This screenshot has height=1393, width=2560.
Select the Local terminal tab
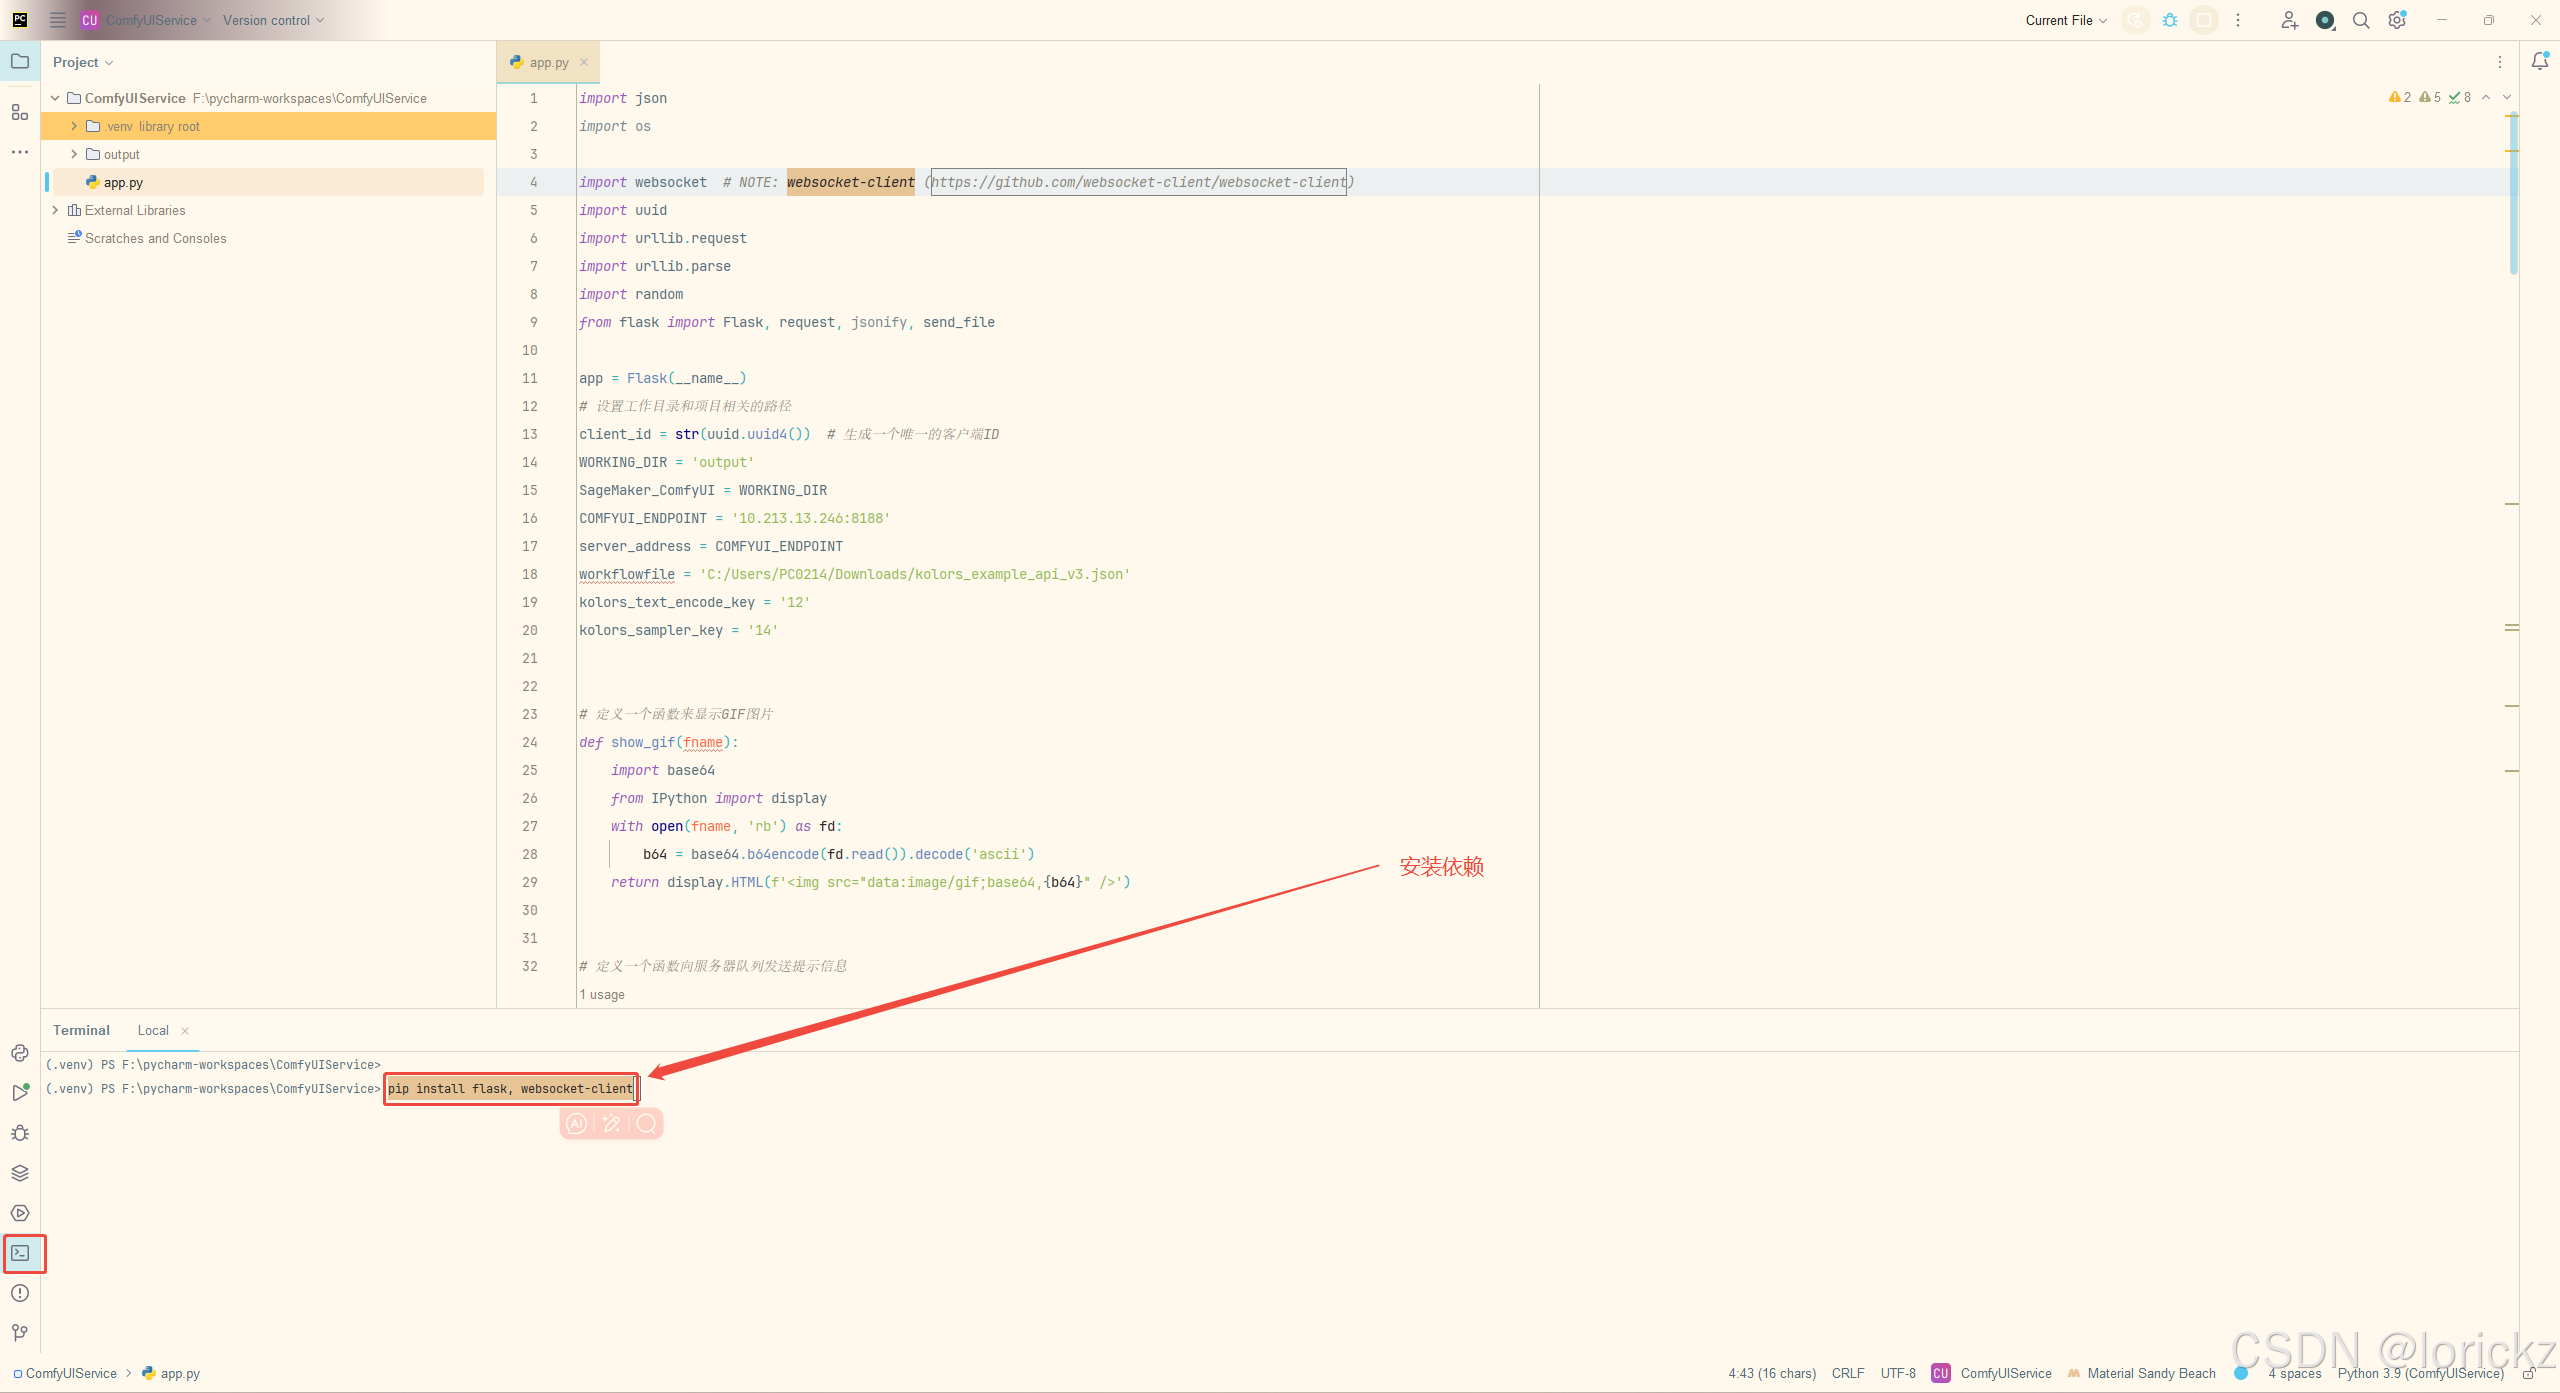pos(152,1030)
